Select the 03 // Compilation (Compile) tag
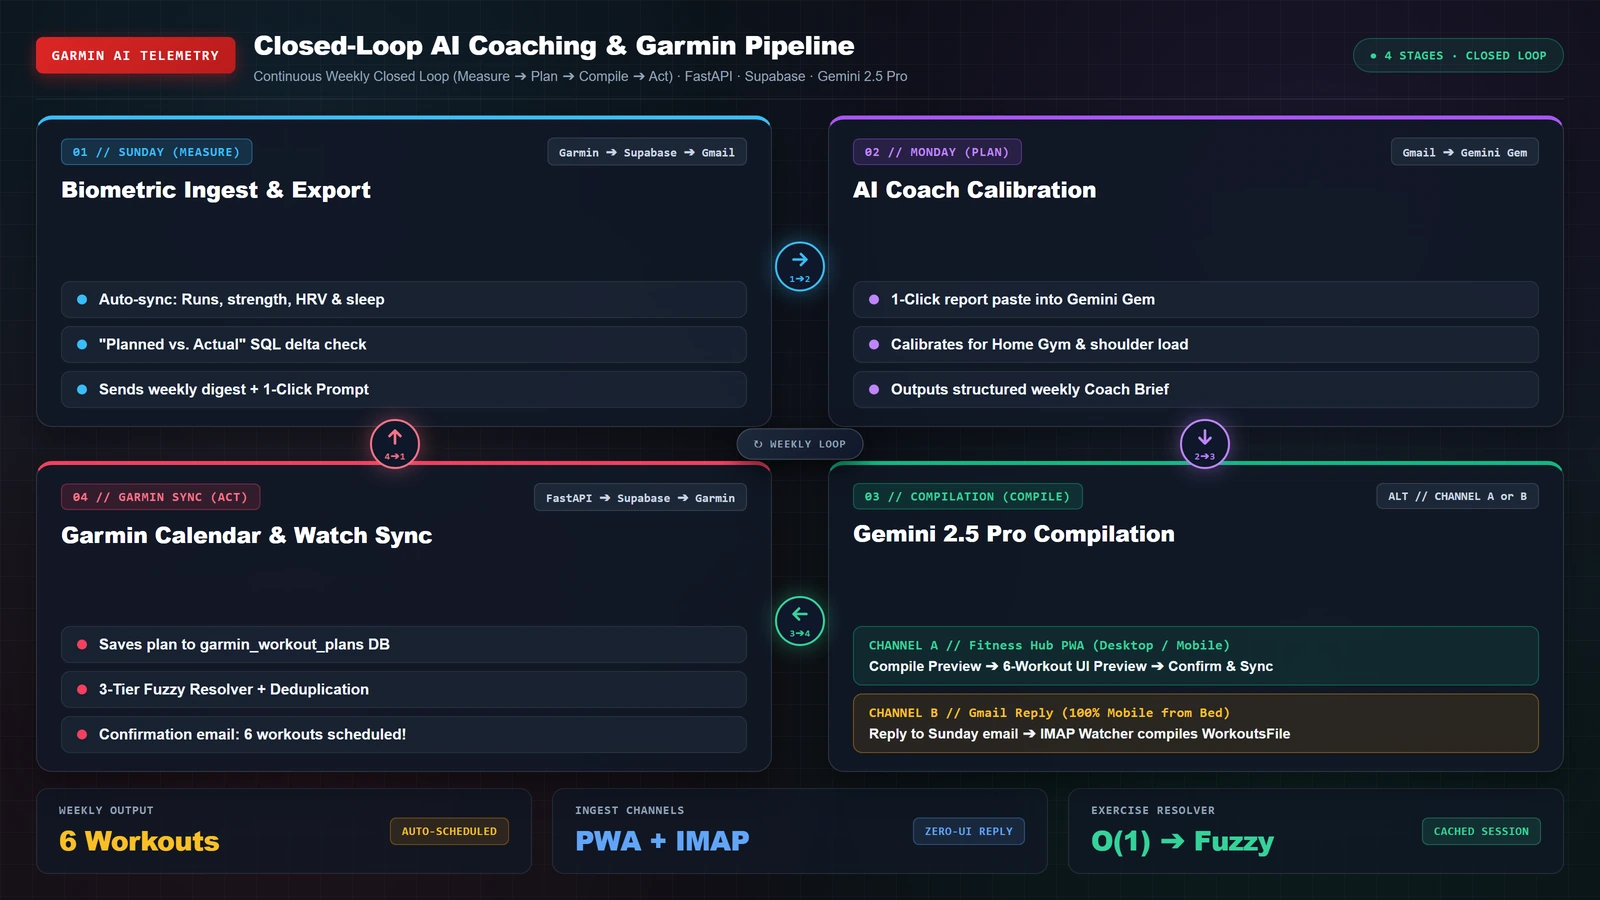The height and width of the screenshot is (900, 1600). coord(967,496)
